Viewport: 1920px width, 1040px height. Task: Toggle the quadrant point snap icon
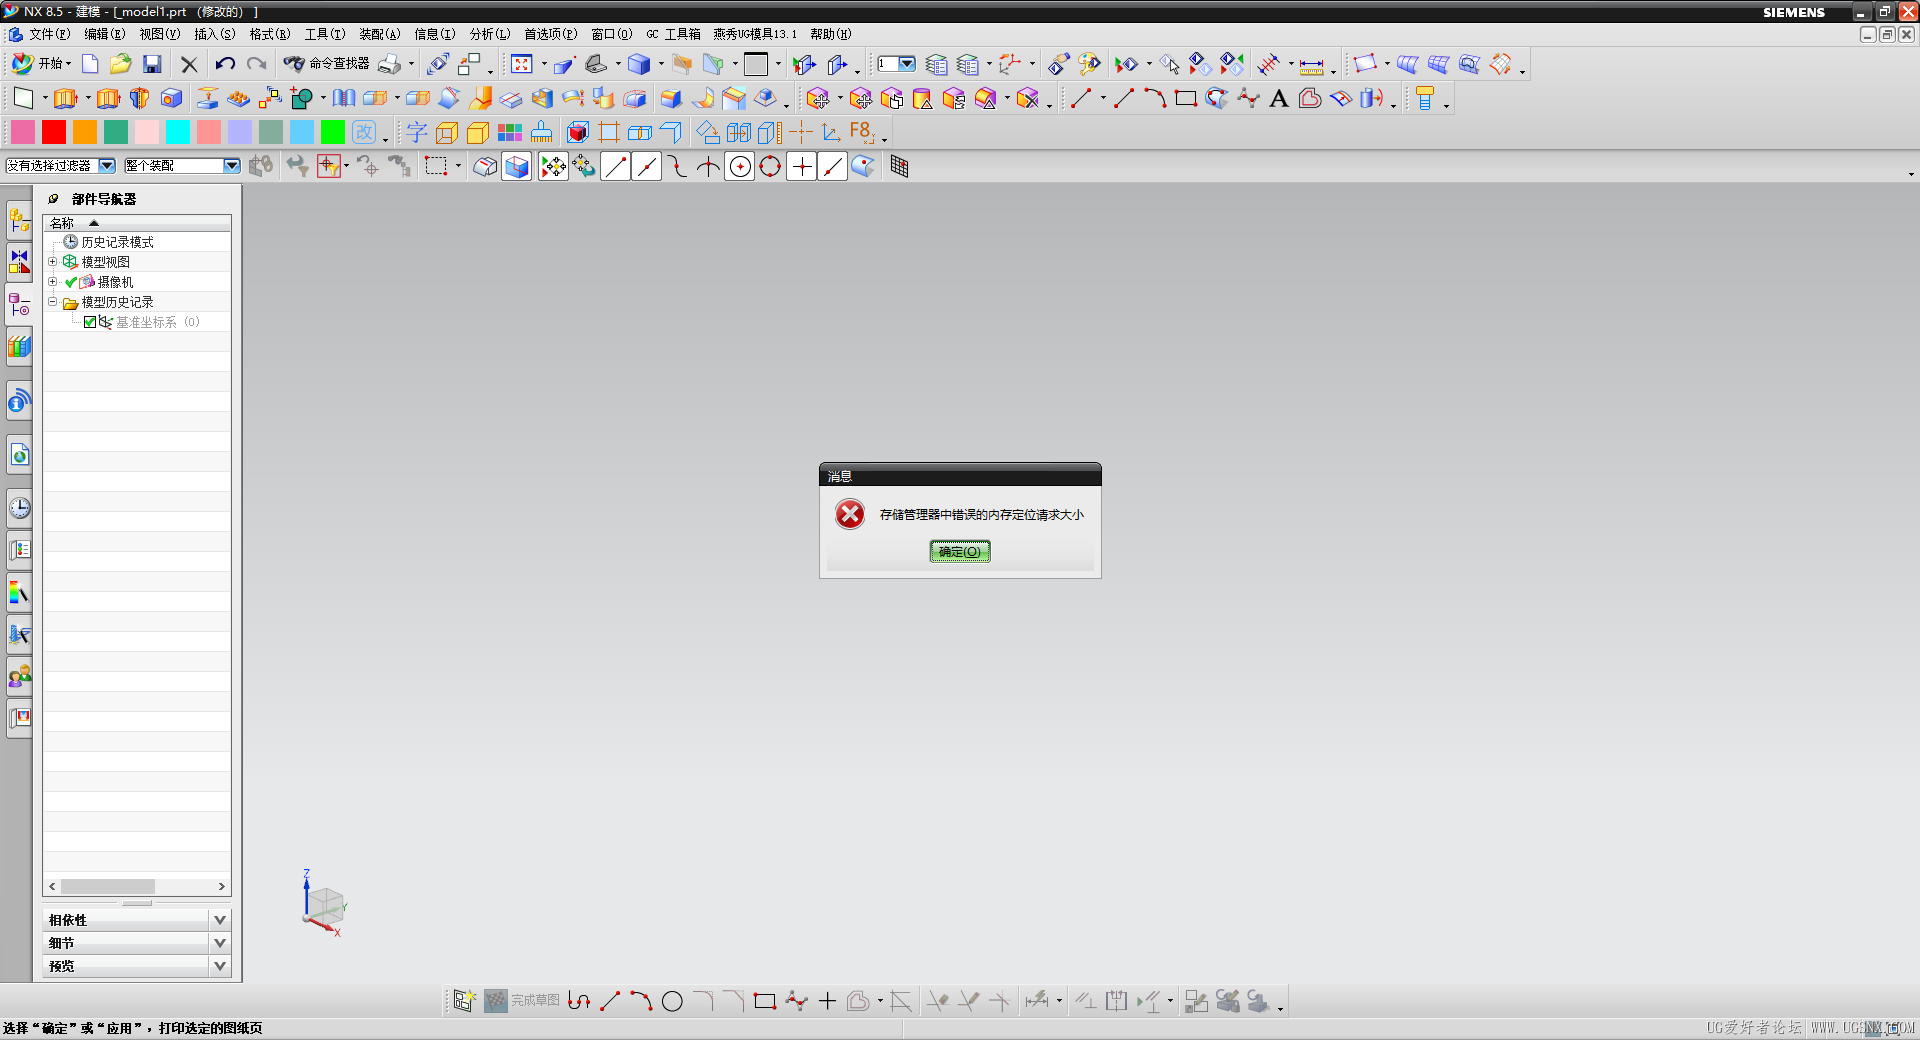pyautogui.click(x=770, y=167)
